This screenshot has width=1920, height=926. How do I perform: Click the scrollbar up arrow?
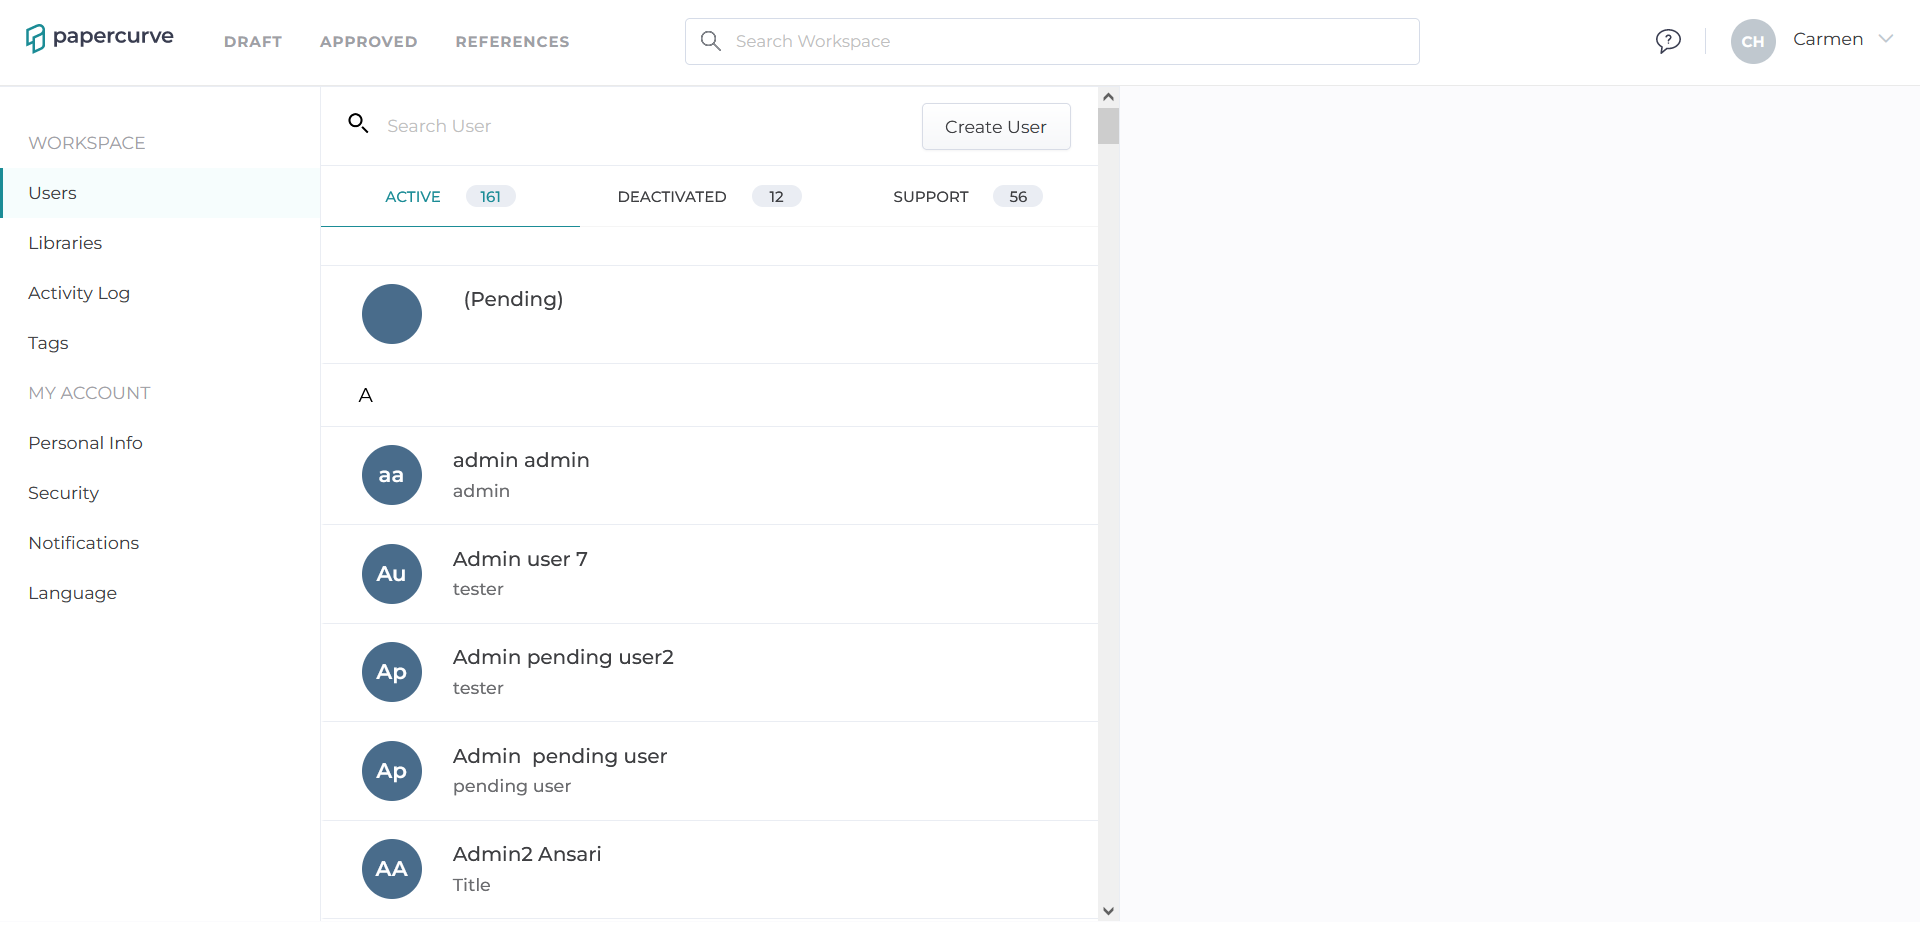(x=1108, y=96)
